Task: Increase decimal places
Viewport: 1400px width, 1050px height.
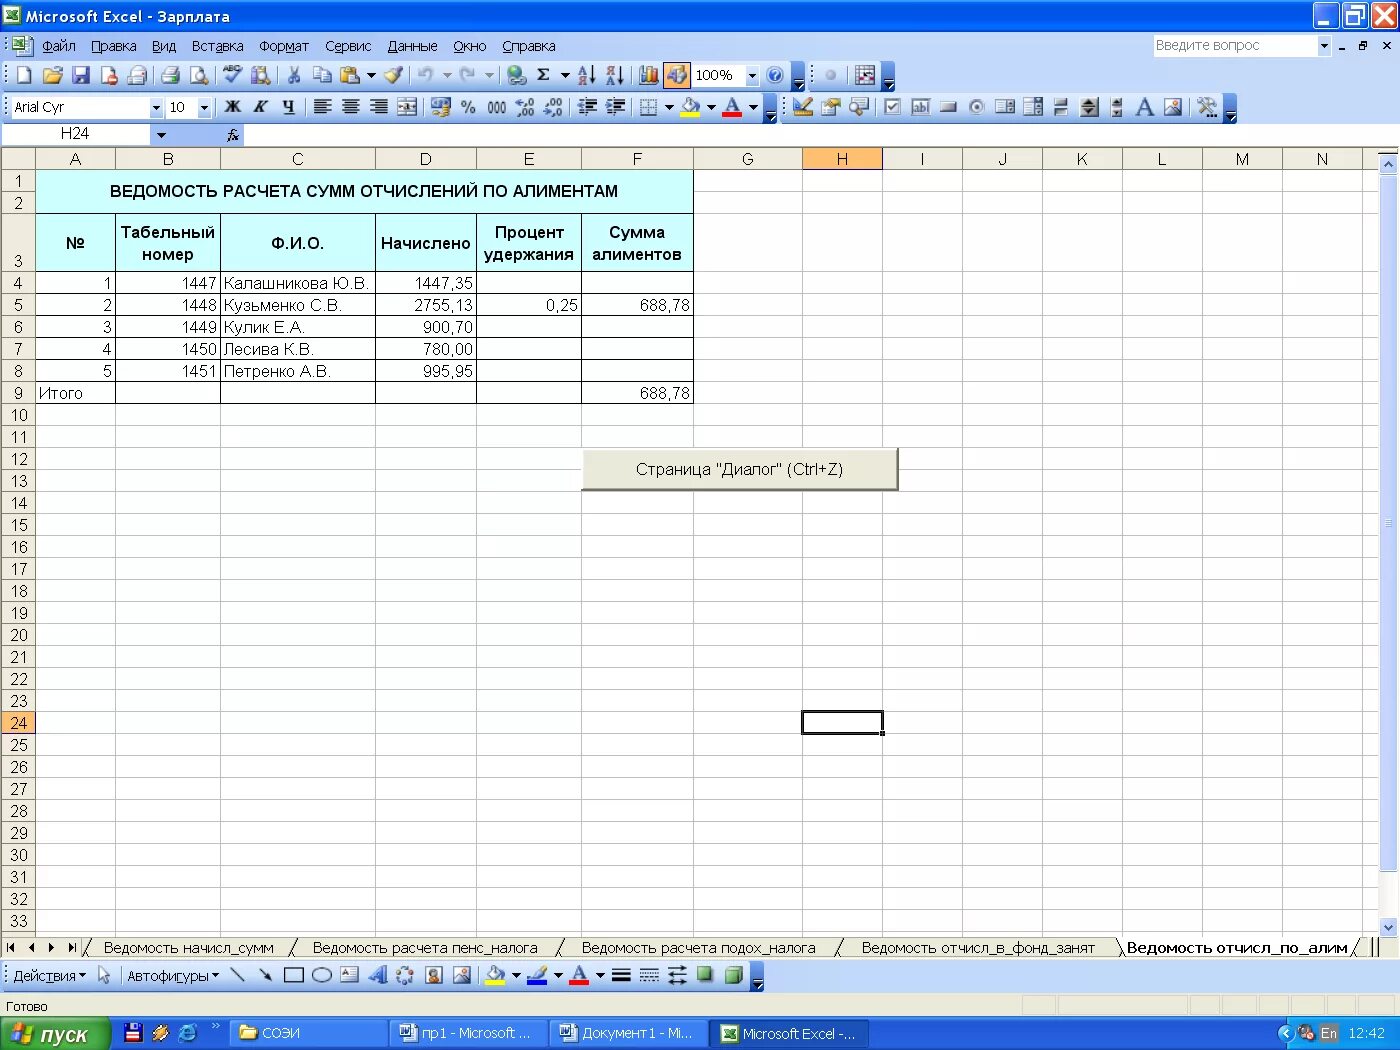Action: (525, 107)
